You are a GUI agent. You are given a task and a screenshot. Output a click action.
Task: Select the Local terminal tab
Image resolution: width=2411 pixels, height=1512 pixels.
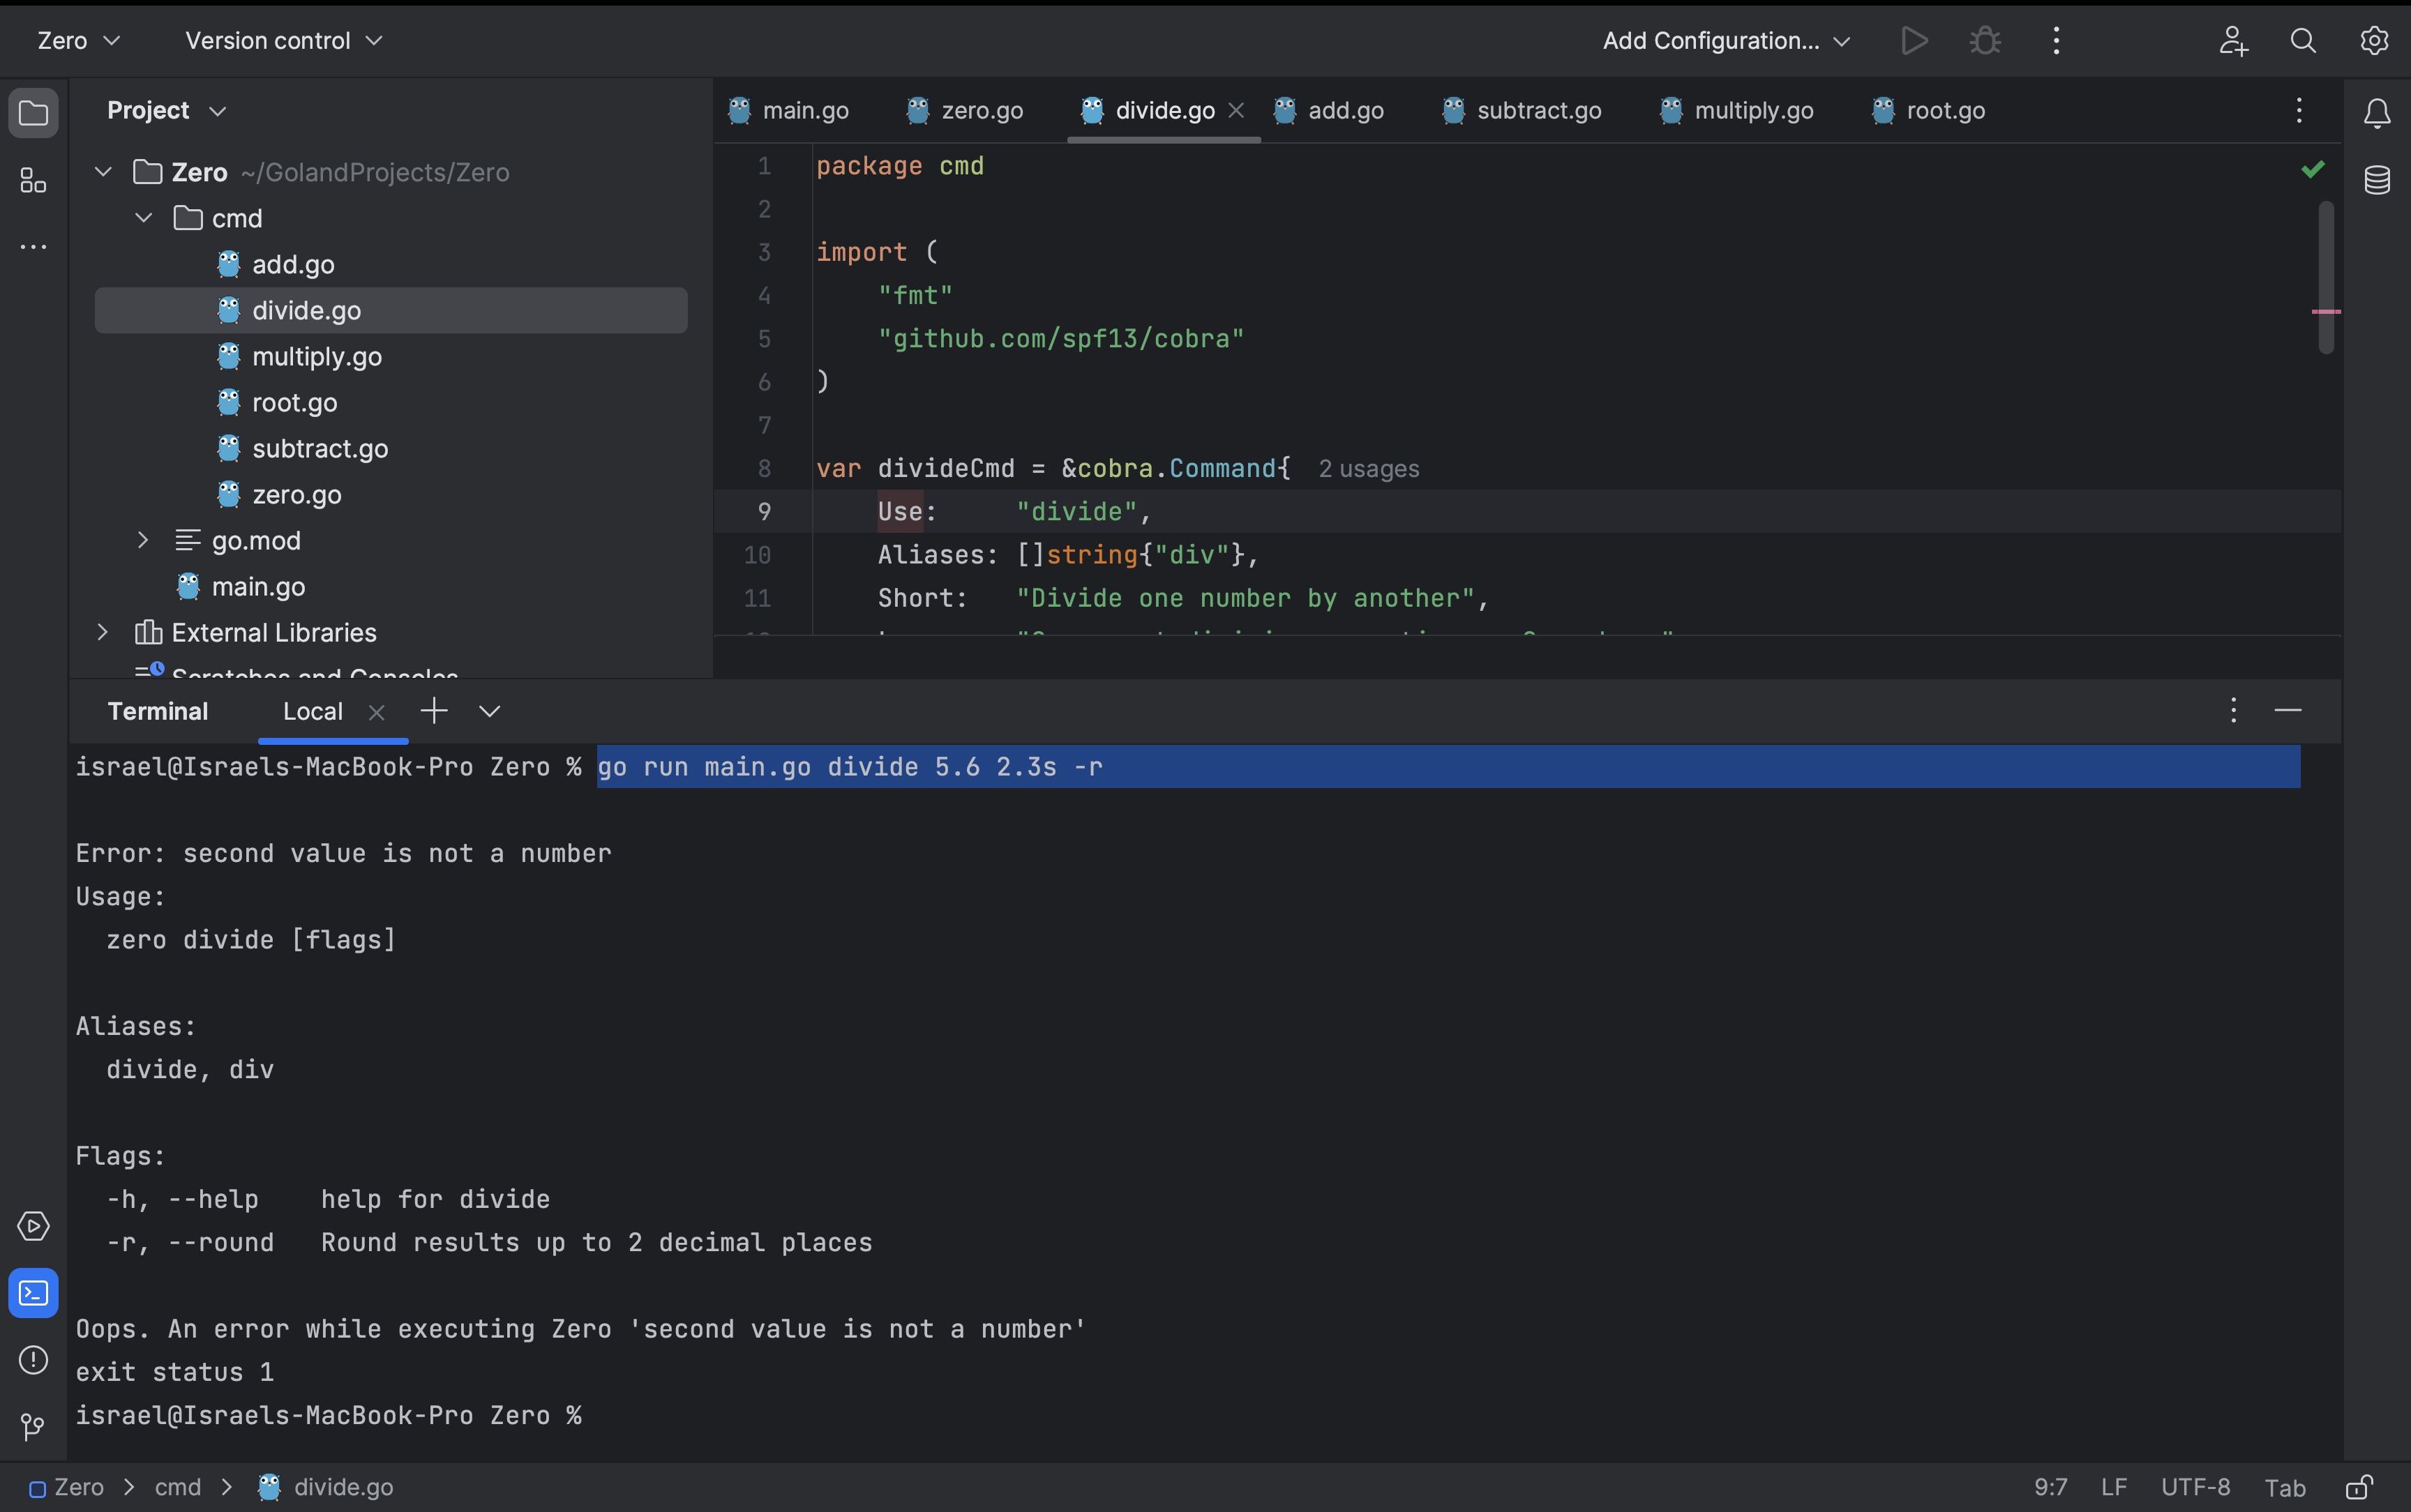pyautogui.click(x=312, y=711)
